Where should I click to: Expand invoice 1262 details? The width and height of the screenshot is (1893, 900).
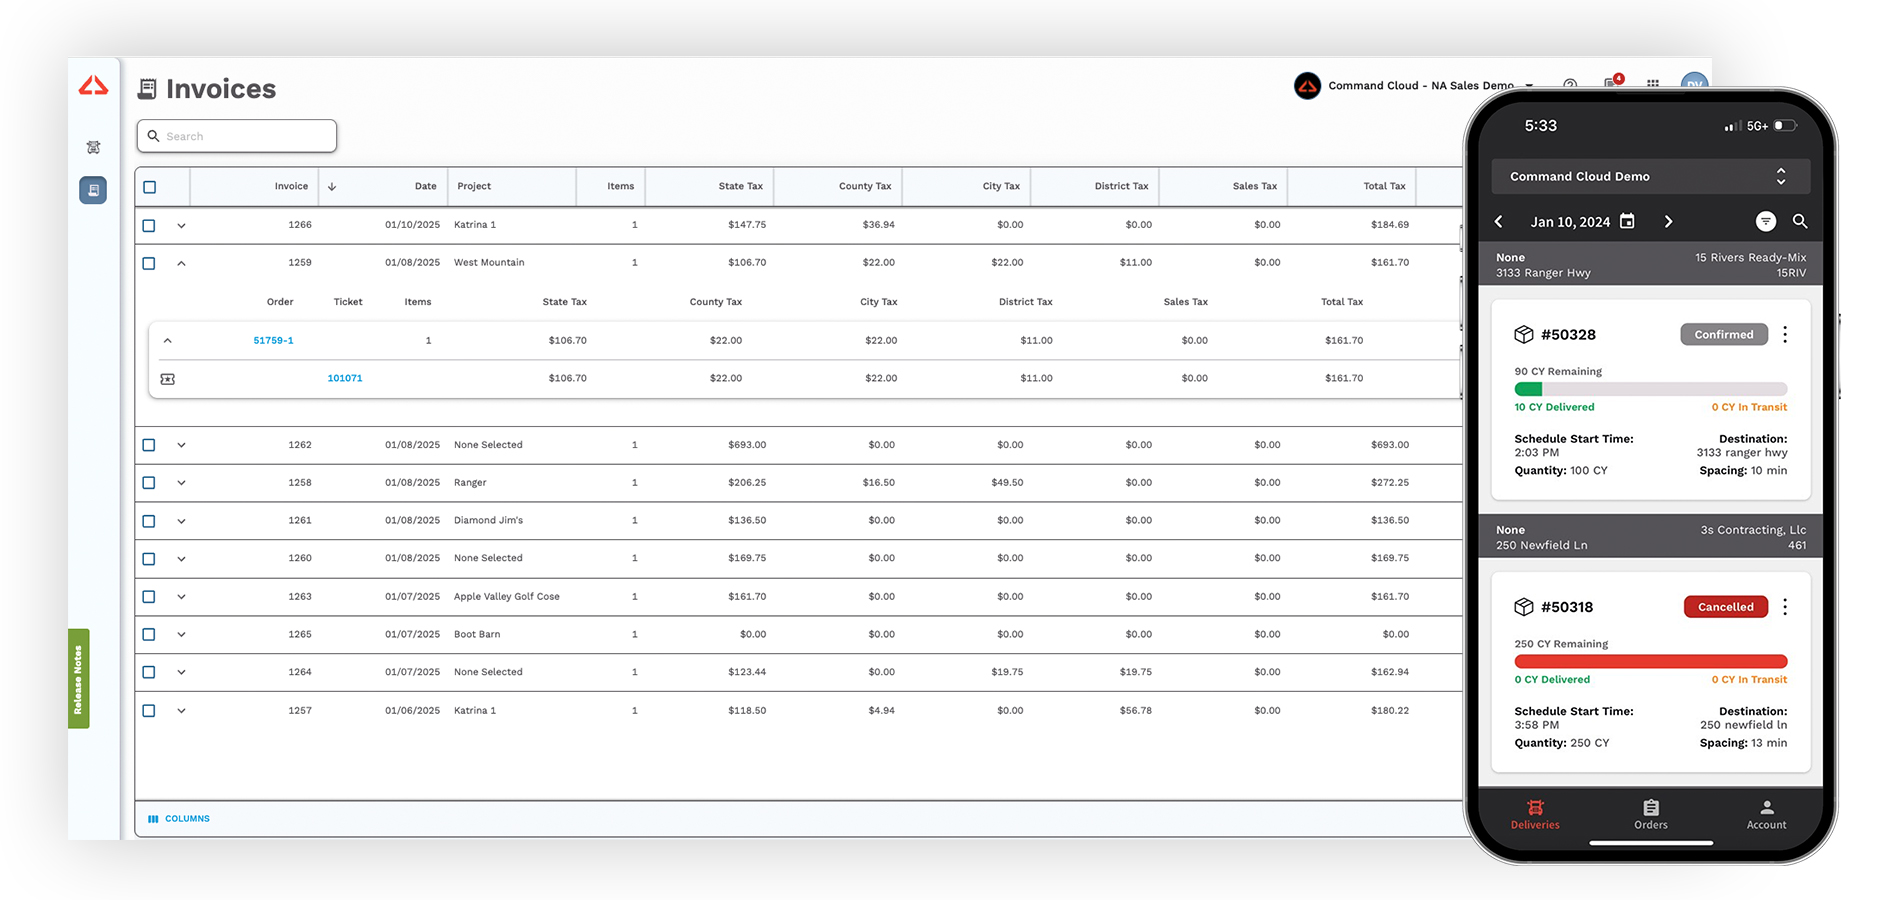click(181, 444)
